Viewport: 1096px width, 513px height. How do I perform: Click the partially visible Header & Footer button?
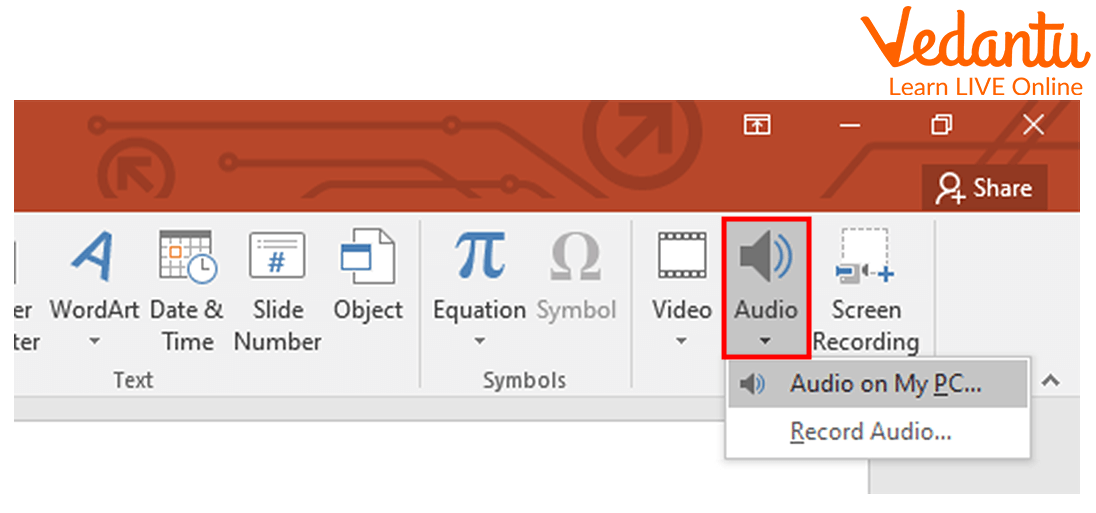pos(25,325)
